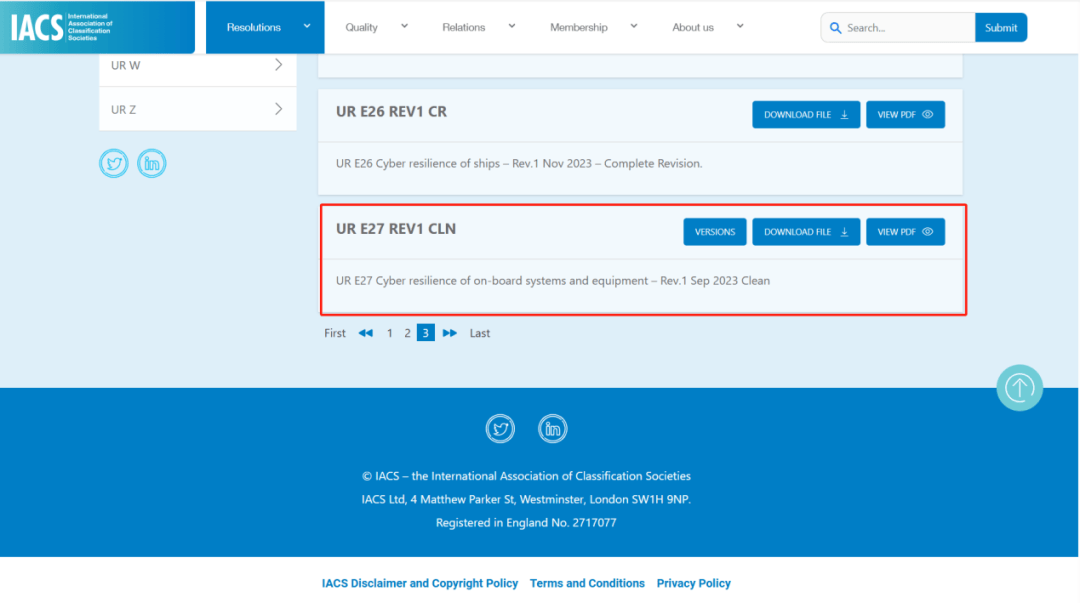Open the sidebar LinkedIn icon

(151, 164)
